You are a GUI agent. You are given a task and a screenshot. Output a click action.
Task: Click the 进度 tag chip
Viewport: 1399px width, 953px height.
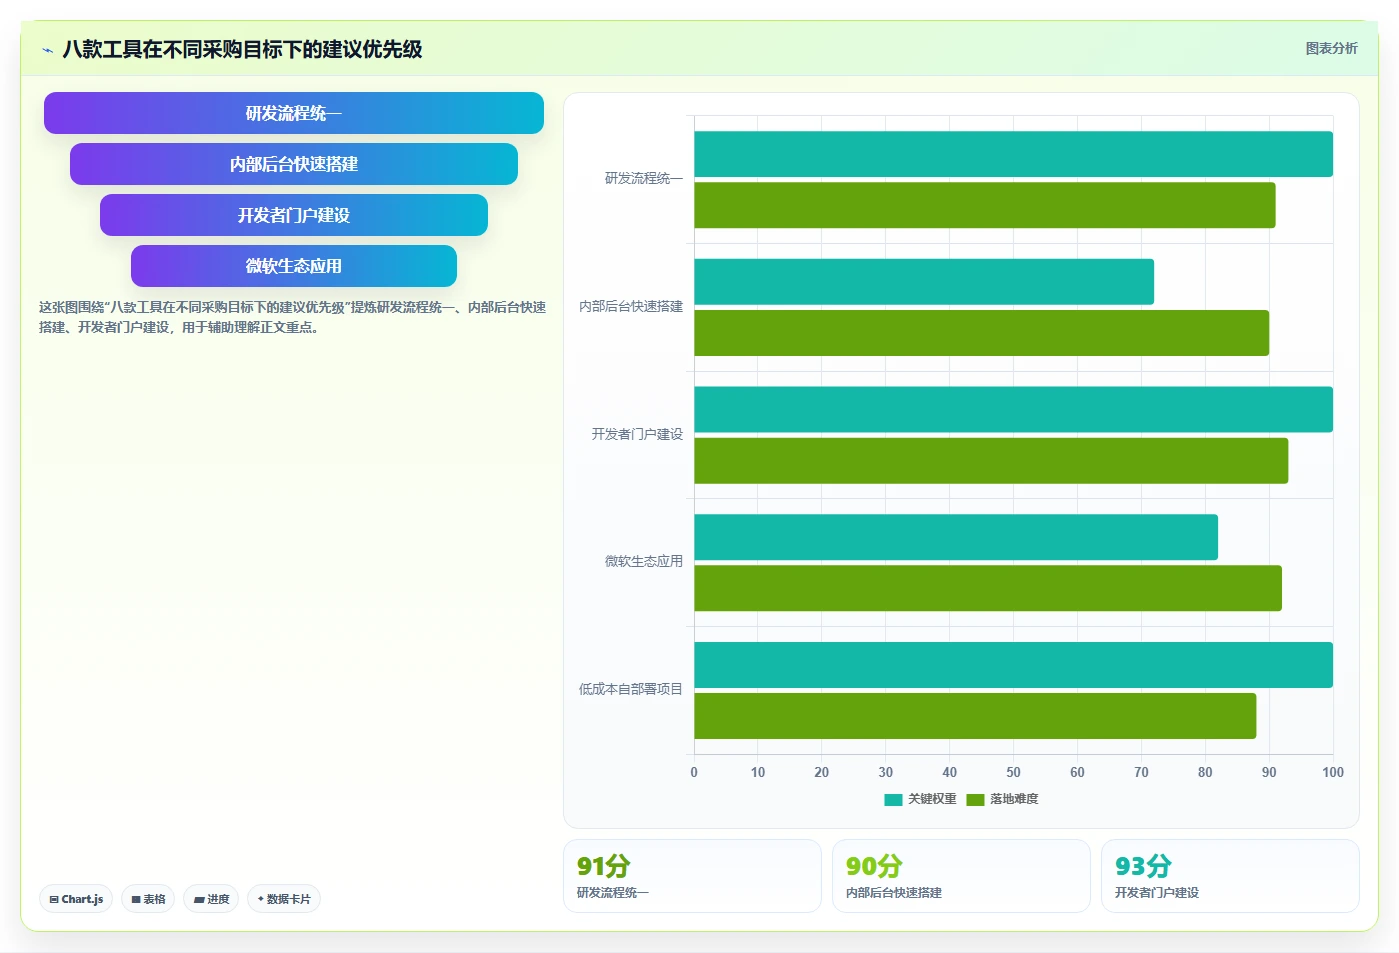click(211, 899)
